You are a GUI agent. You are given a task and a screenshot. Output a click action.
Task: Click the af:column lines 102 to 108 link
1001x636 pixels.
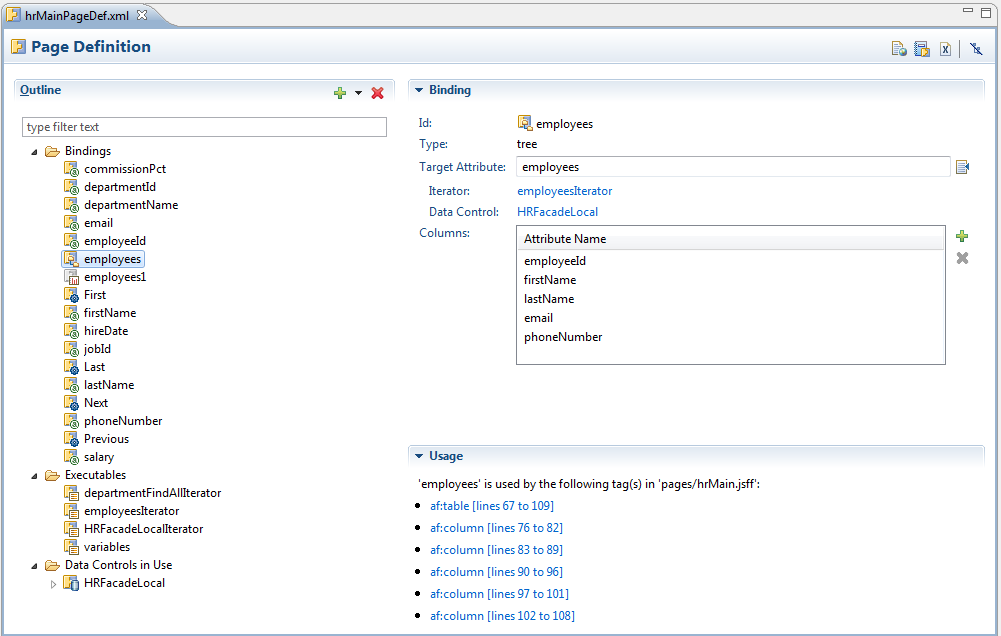tap(502, 615)
